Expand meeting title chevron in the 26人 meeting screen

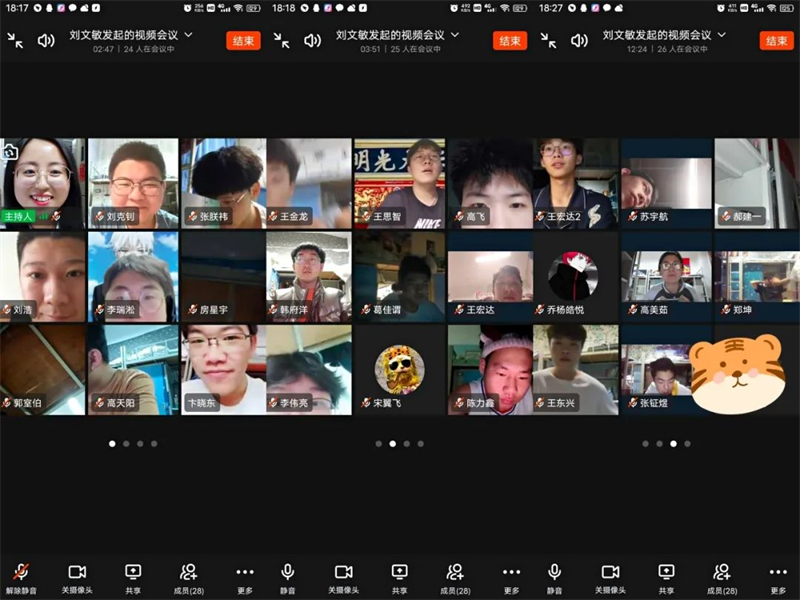tap(722, 35)
